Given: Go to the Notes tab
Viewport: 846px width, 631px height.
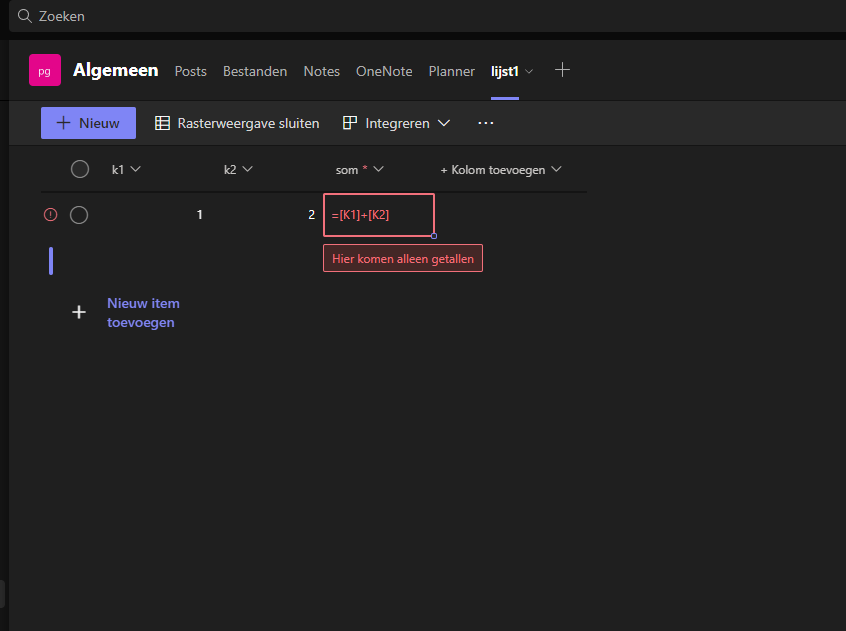Looking at the screenshot, I should pos(322,71).
